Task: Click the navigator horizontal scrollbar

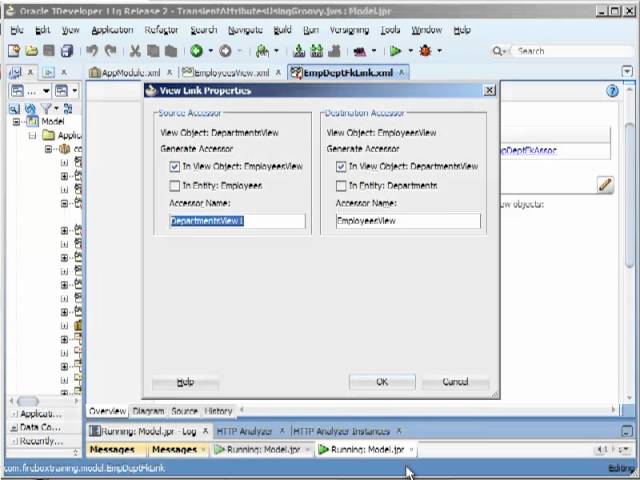Action: [28, 402]
